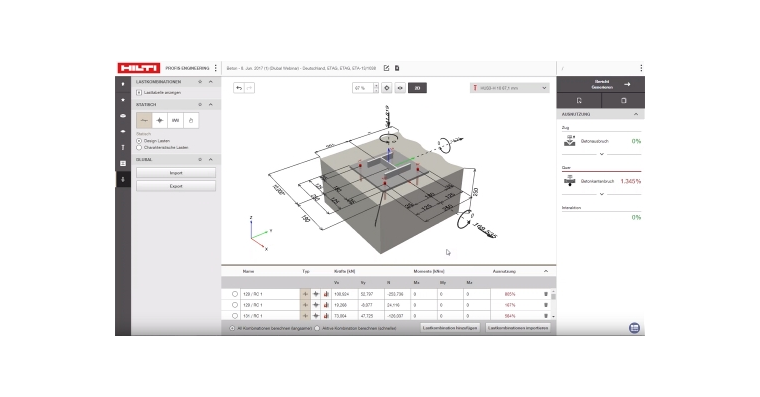Select the radio button of the 805% row
This screenshot has height=397, width=760.
235,294
